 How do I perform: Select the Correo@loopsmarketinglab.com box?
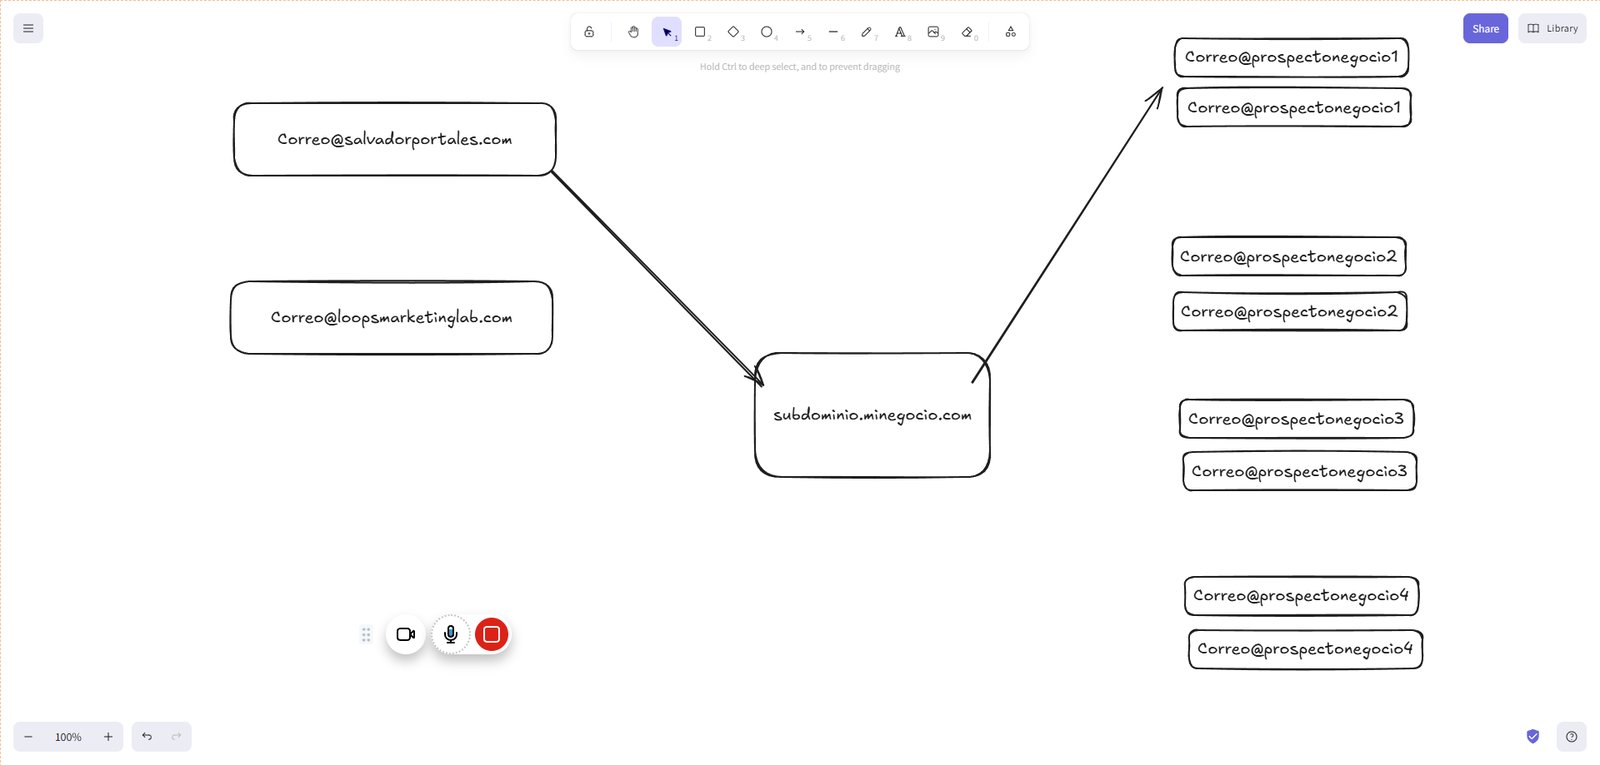(392, 317)
